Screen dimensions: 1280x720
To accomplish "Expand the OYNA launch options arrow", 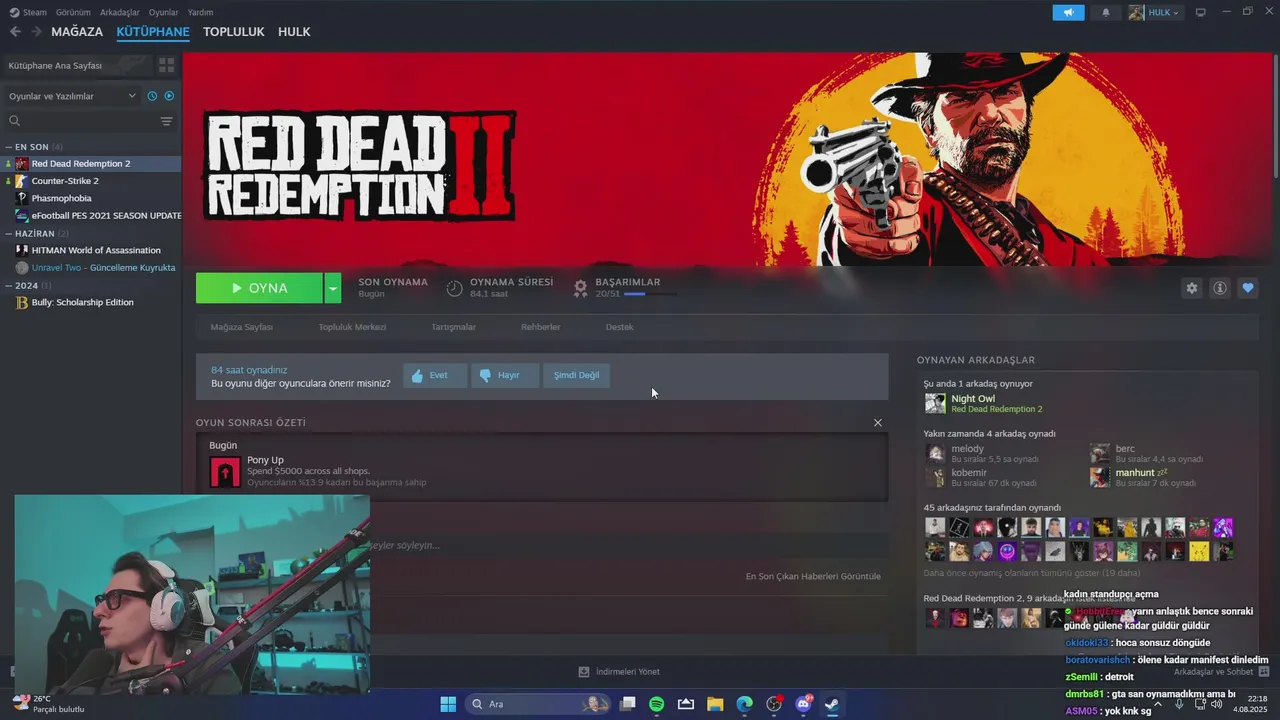I will [x=332, y=288].
